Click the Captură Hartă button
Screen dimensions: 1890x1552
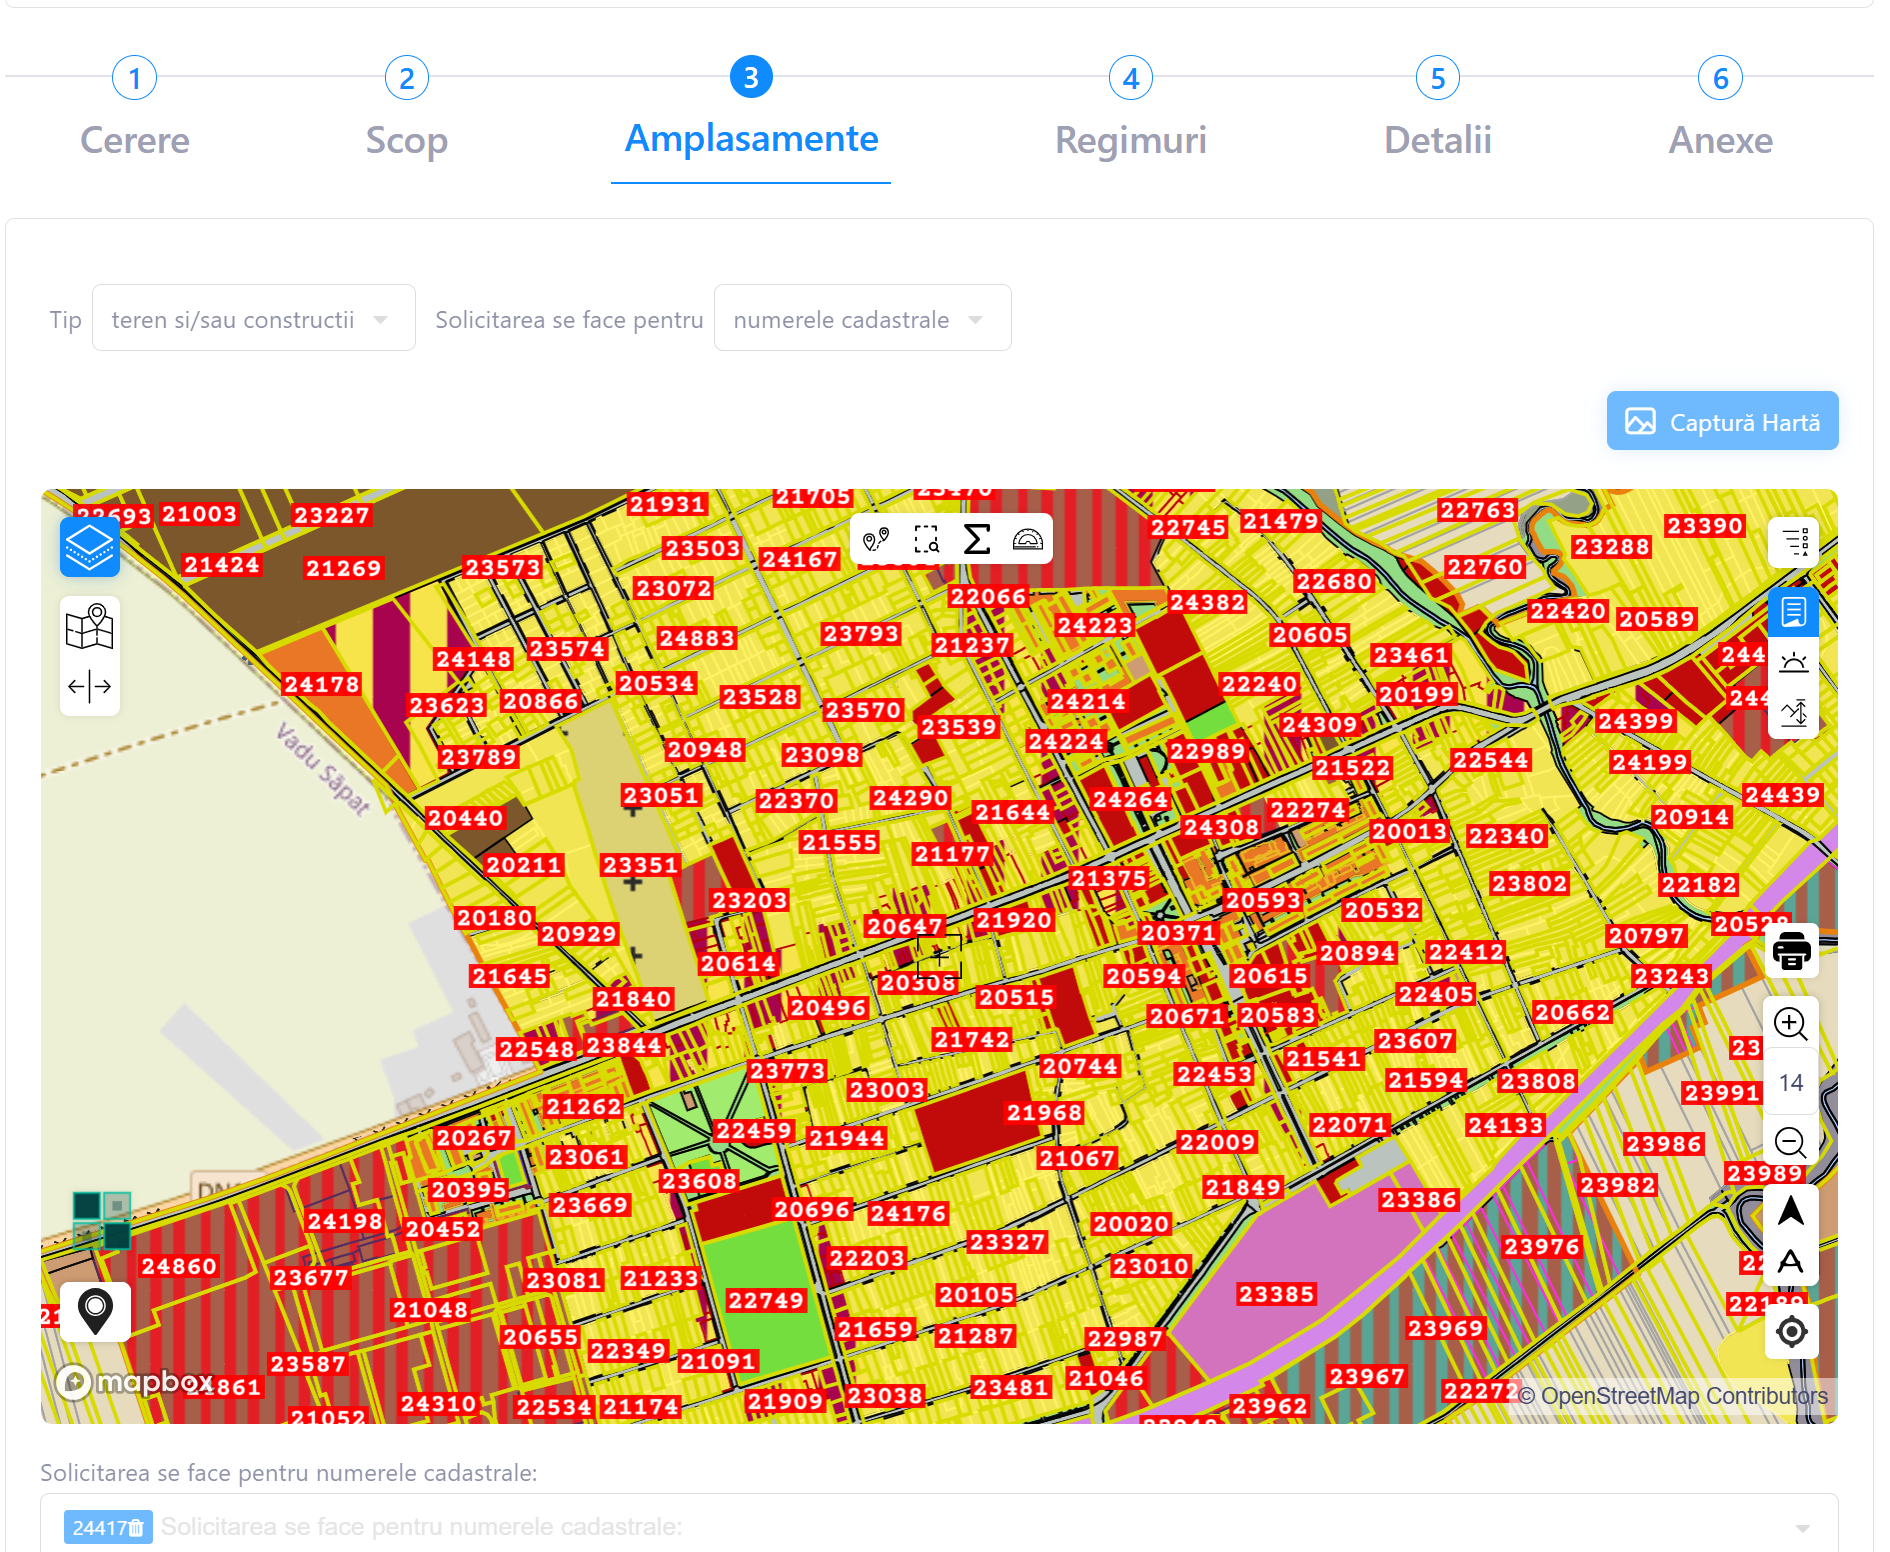tap(1722, 421)
